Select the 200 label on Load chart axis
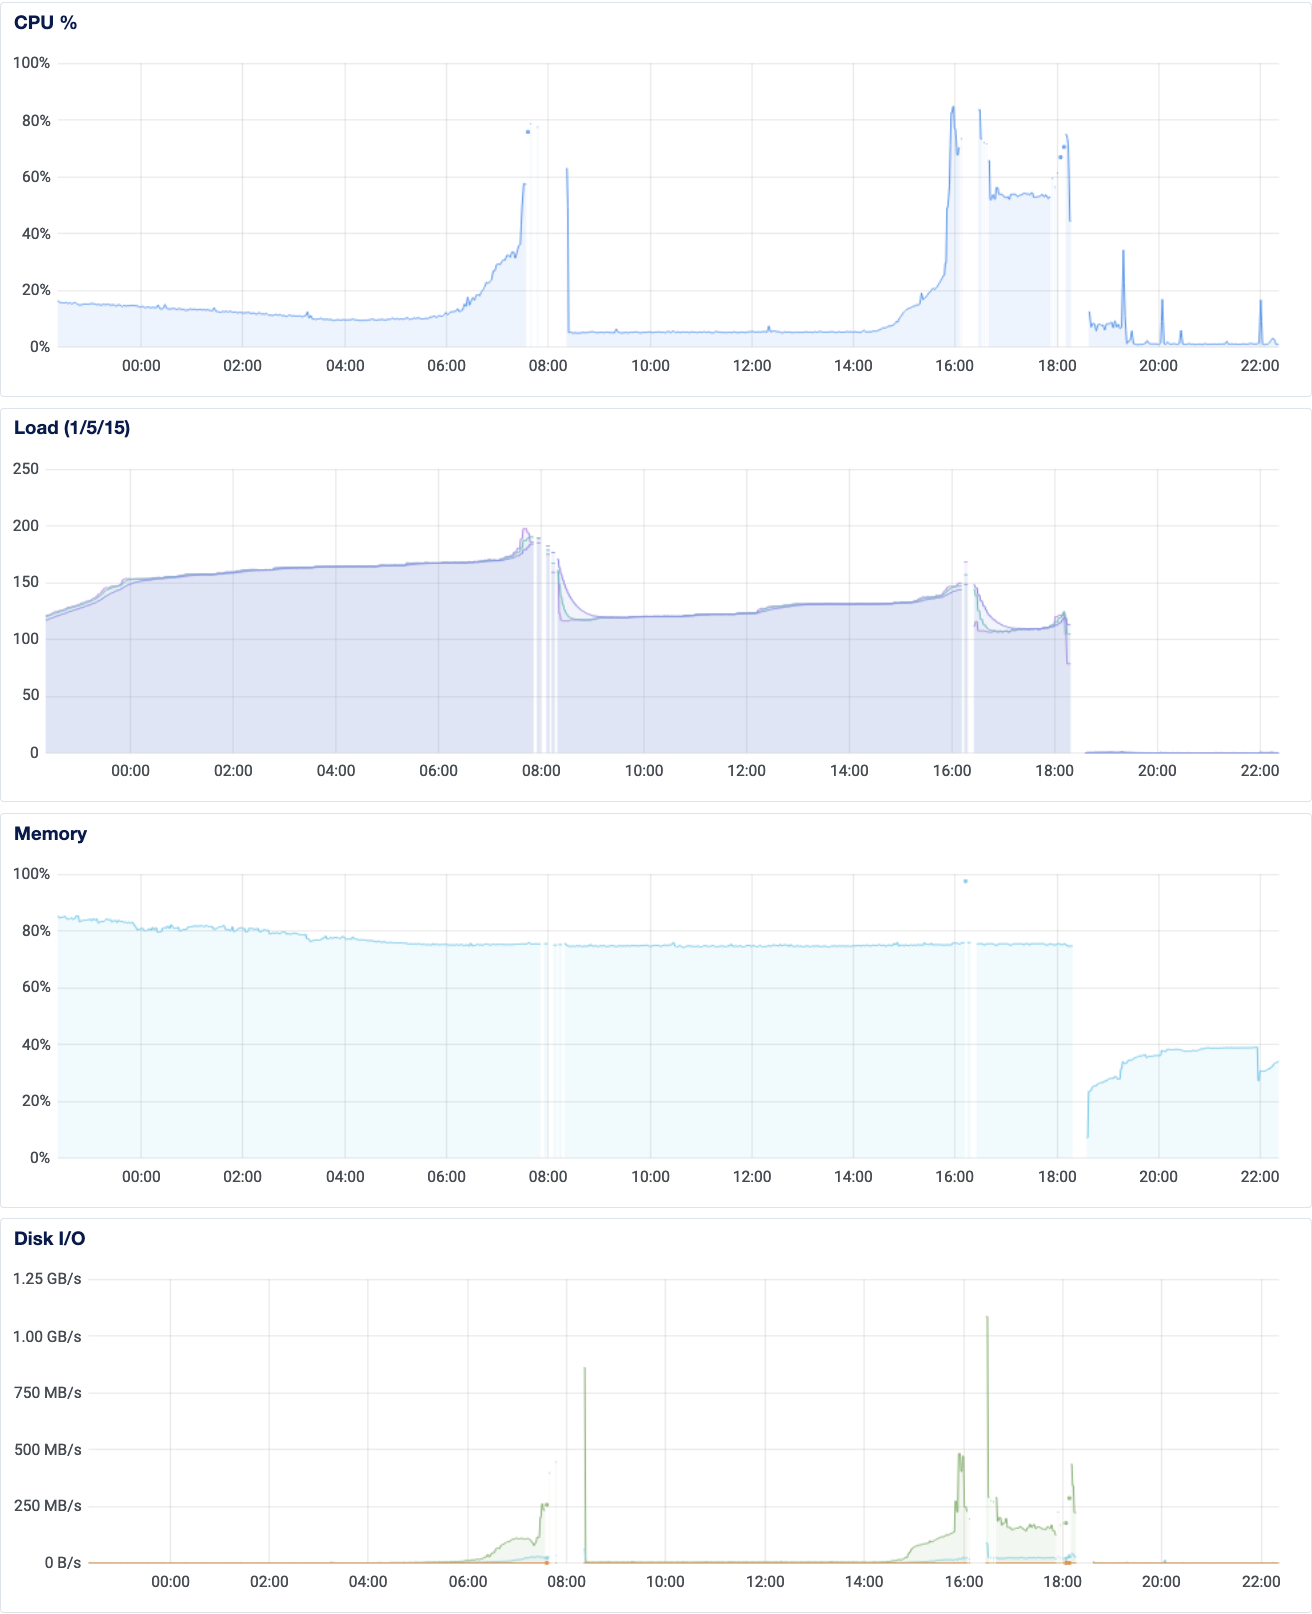Image resolution: width=1312 pixels, height=1614 pixels. tap(27, 526)
